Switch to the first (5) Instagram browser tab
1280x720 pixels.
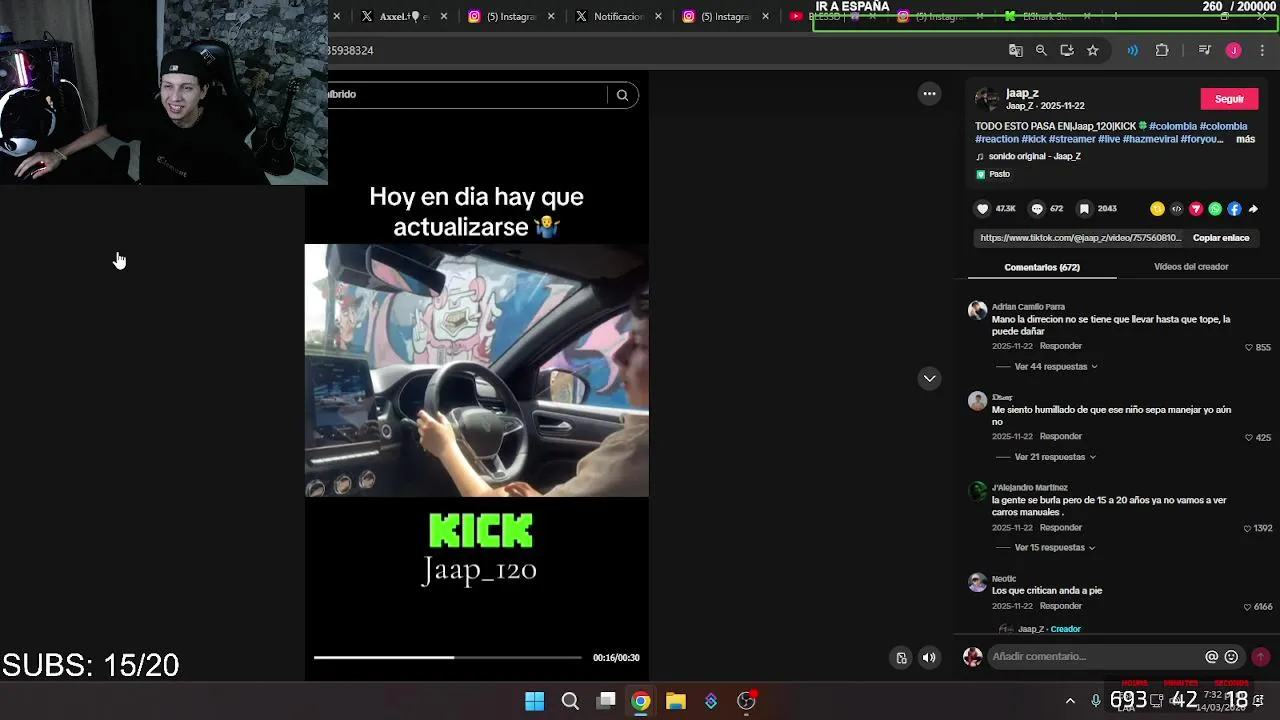[x=511, y=16]
